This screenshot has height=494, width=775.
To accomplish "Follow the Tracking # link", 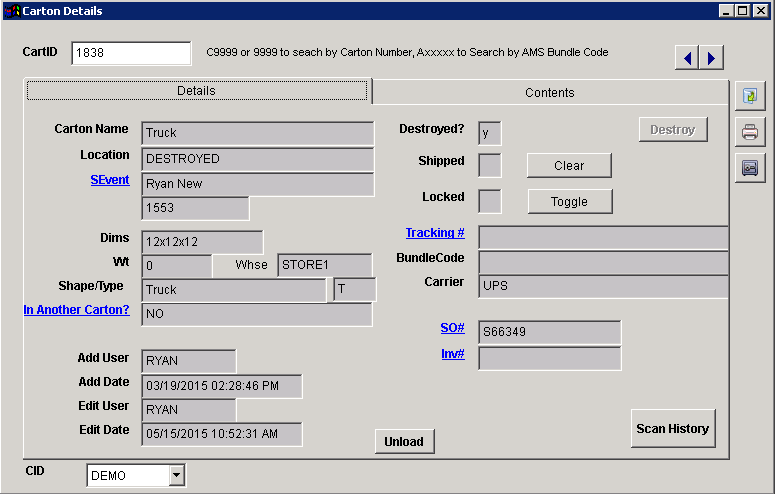I will (x=434, y=233).
